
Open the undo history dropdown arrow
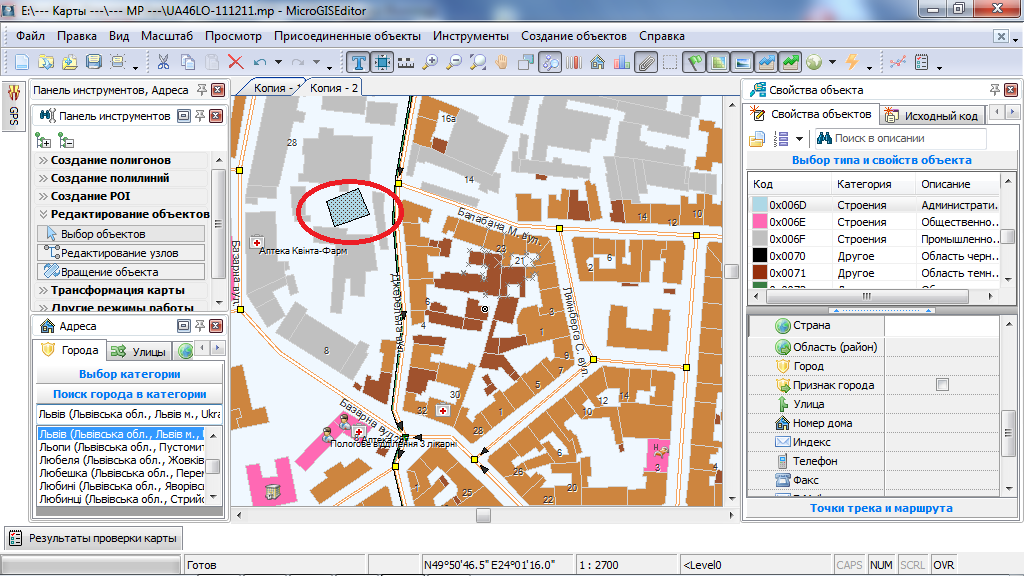(x=278, y=63)
